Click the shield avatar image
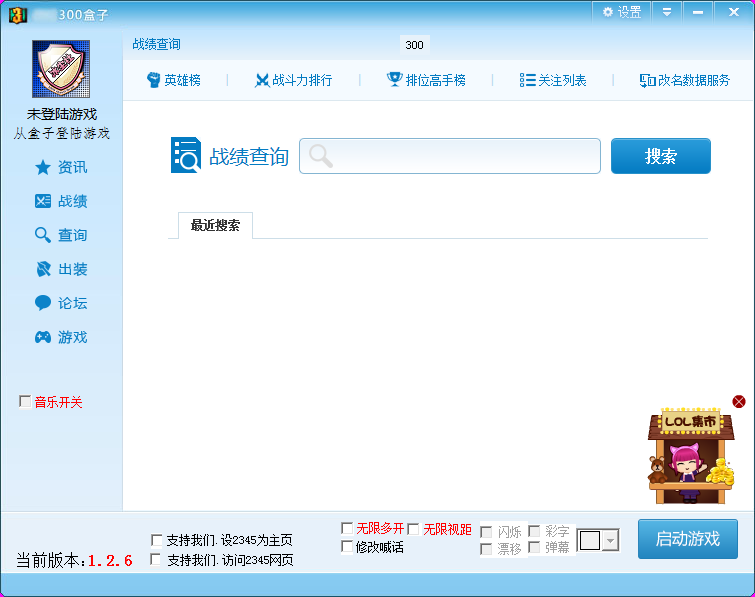This screenshot has width=755, height=597. pos(61,69)
